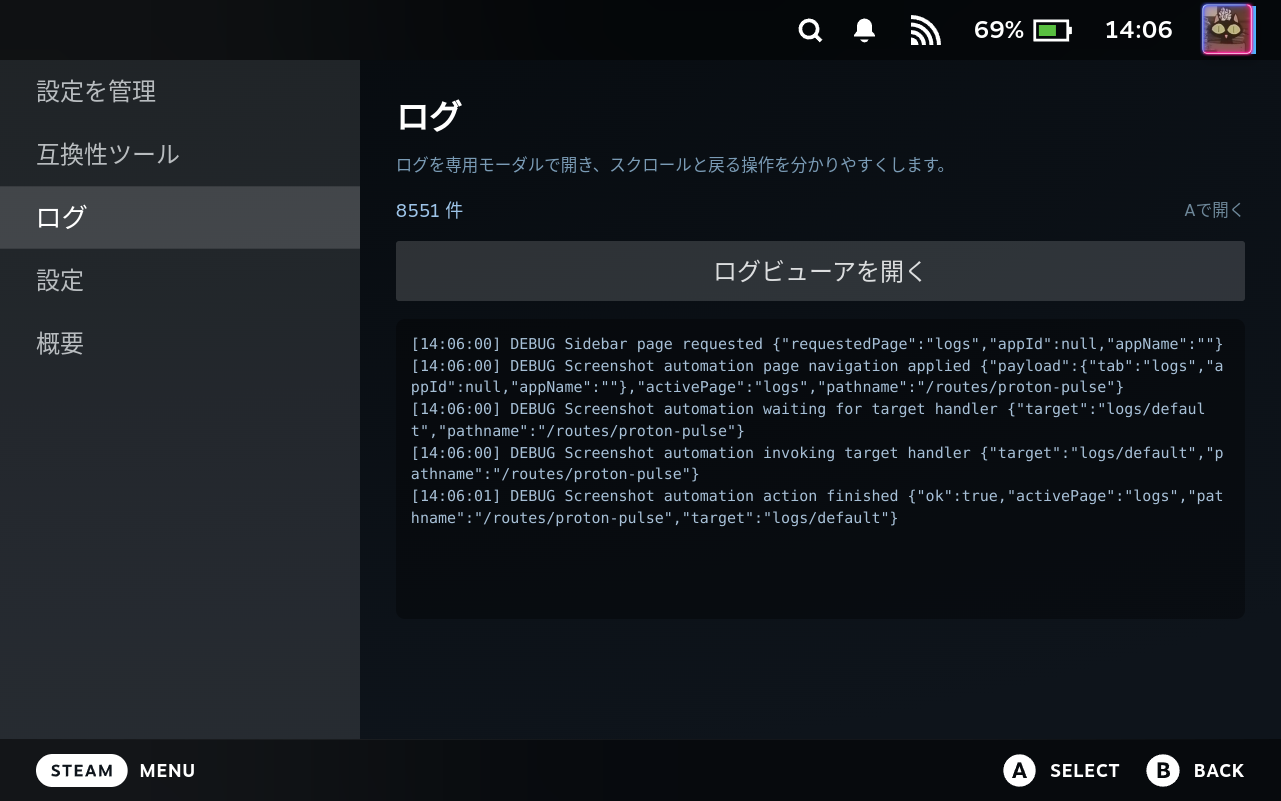This screenshot has width=1281, height=801.
Task: Click the debug log preview text box
Action: (820, 469)
